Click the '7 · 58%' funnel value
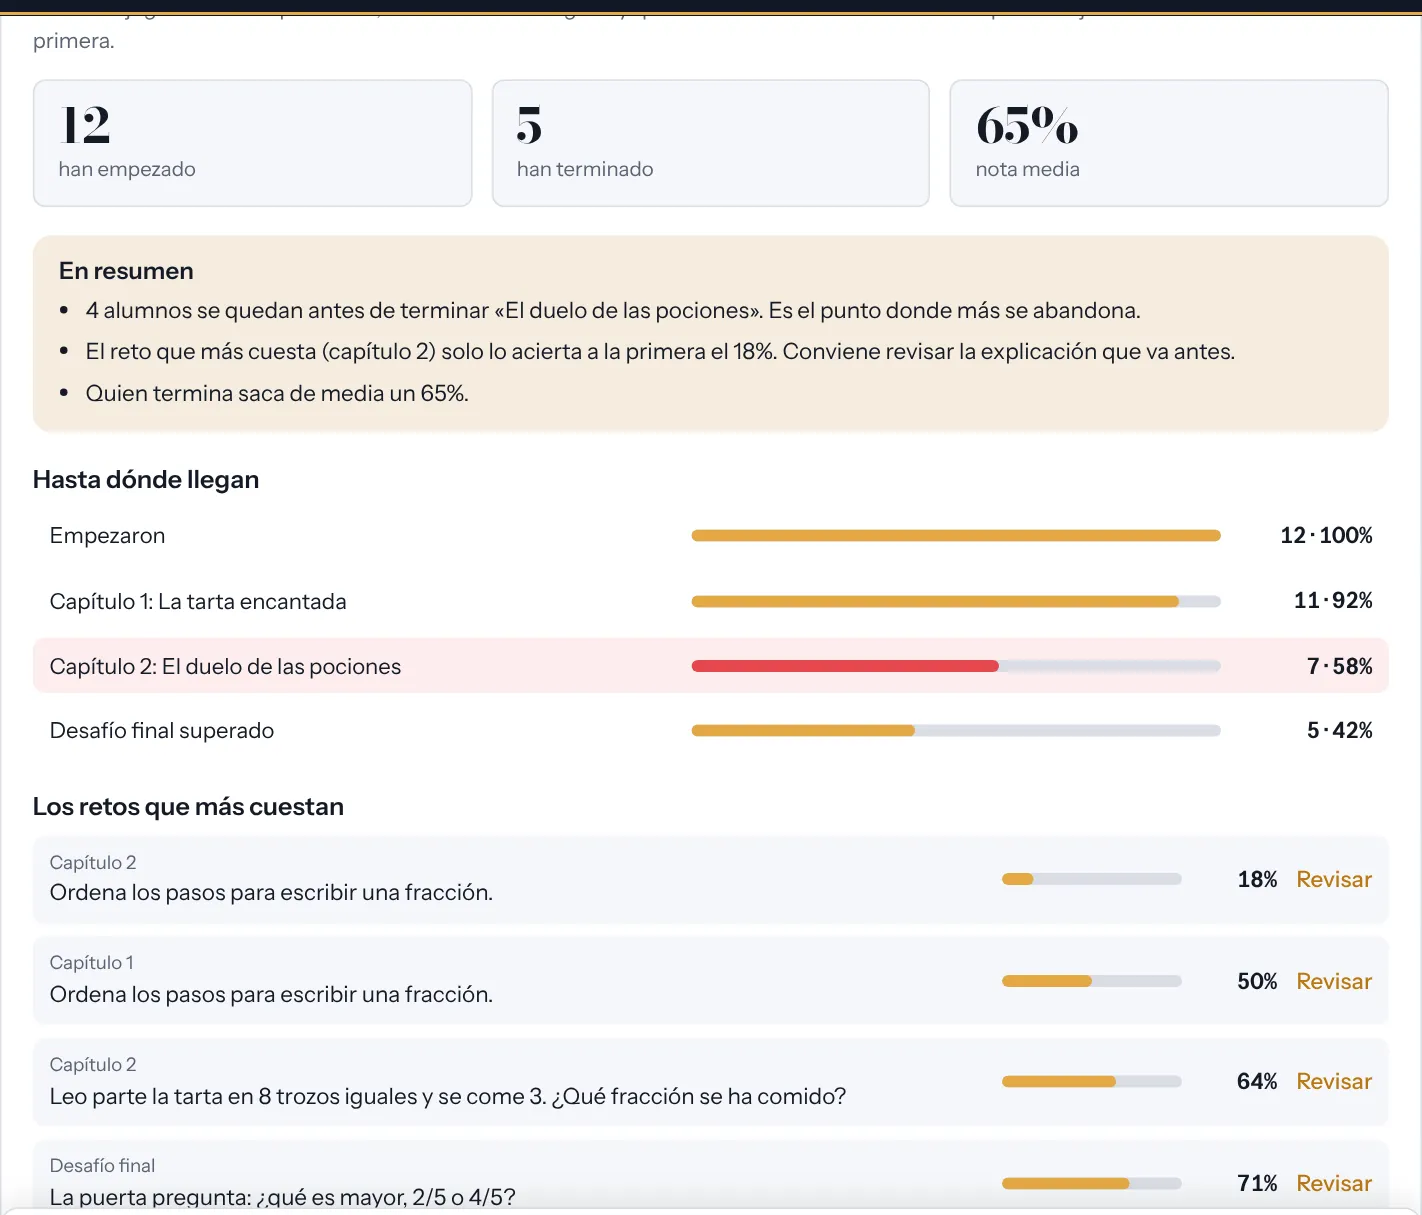The image size is (1422, 1215). click(1340, 667)
